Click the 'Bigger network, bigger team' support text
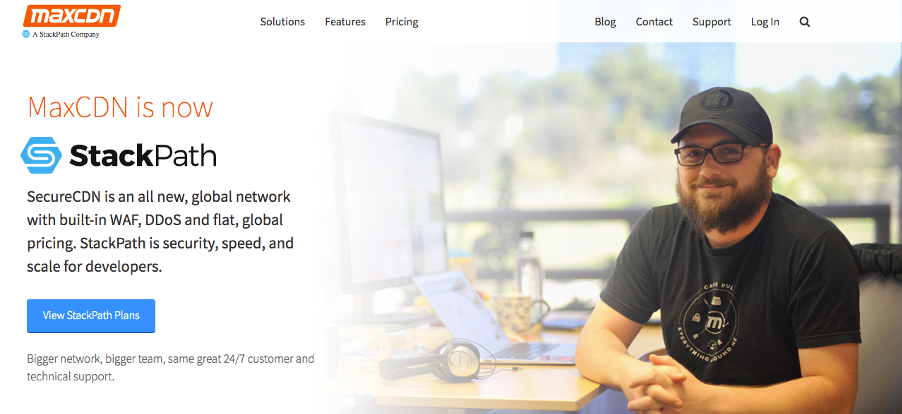902x414 pixels. (170, 368)
